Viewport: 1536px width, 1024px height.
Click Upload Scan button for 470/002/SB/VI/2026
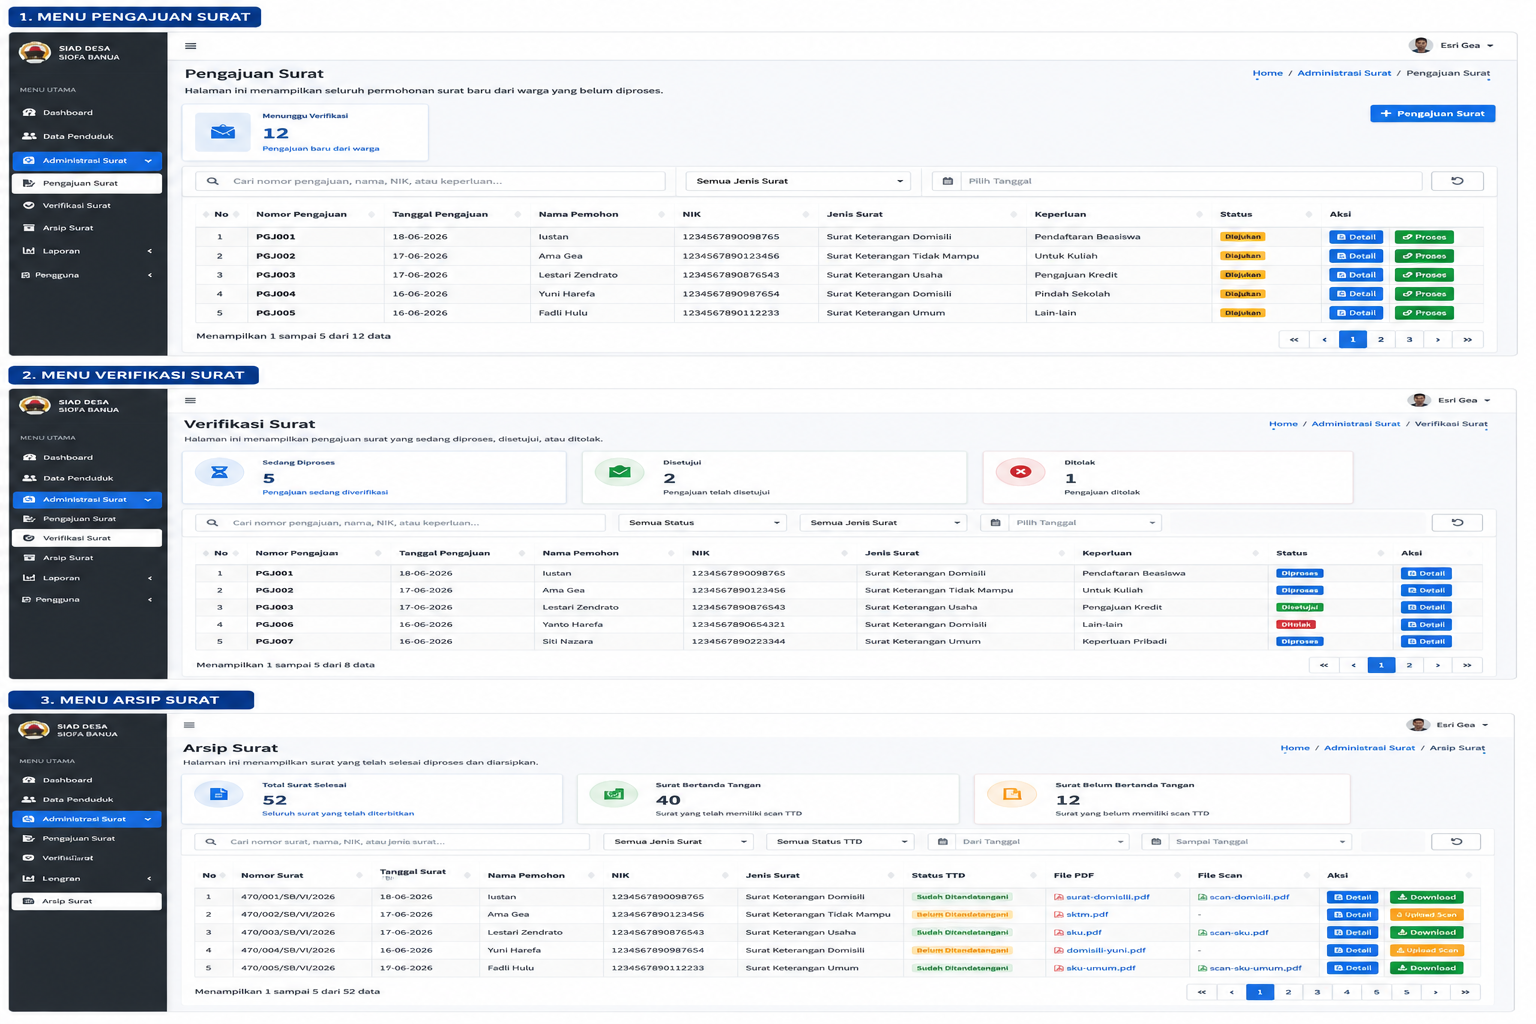click(1426, 915)
